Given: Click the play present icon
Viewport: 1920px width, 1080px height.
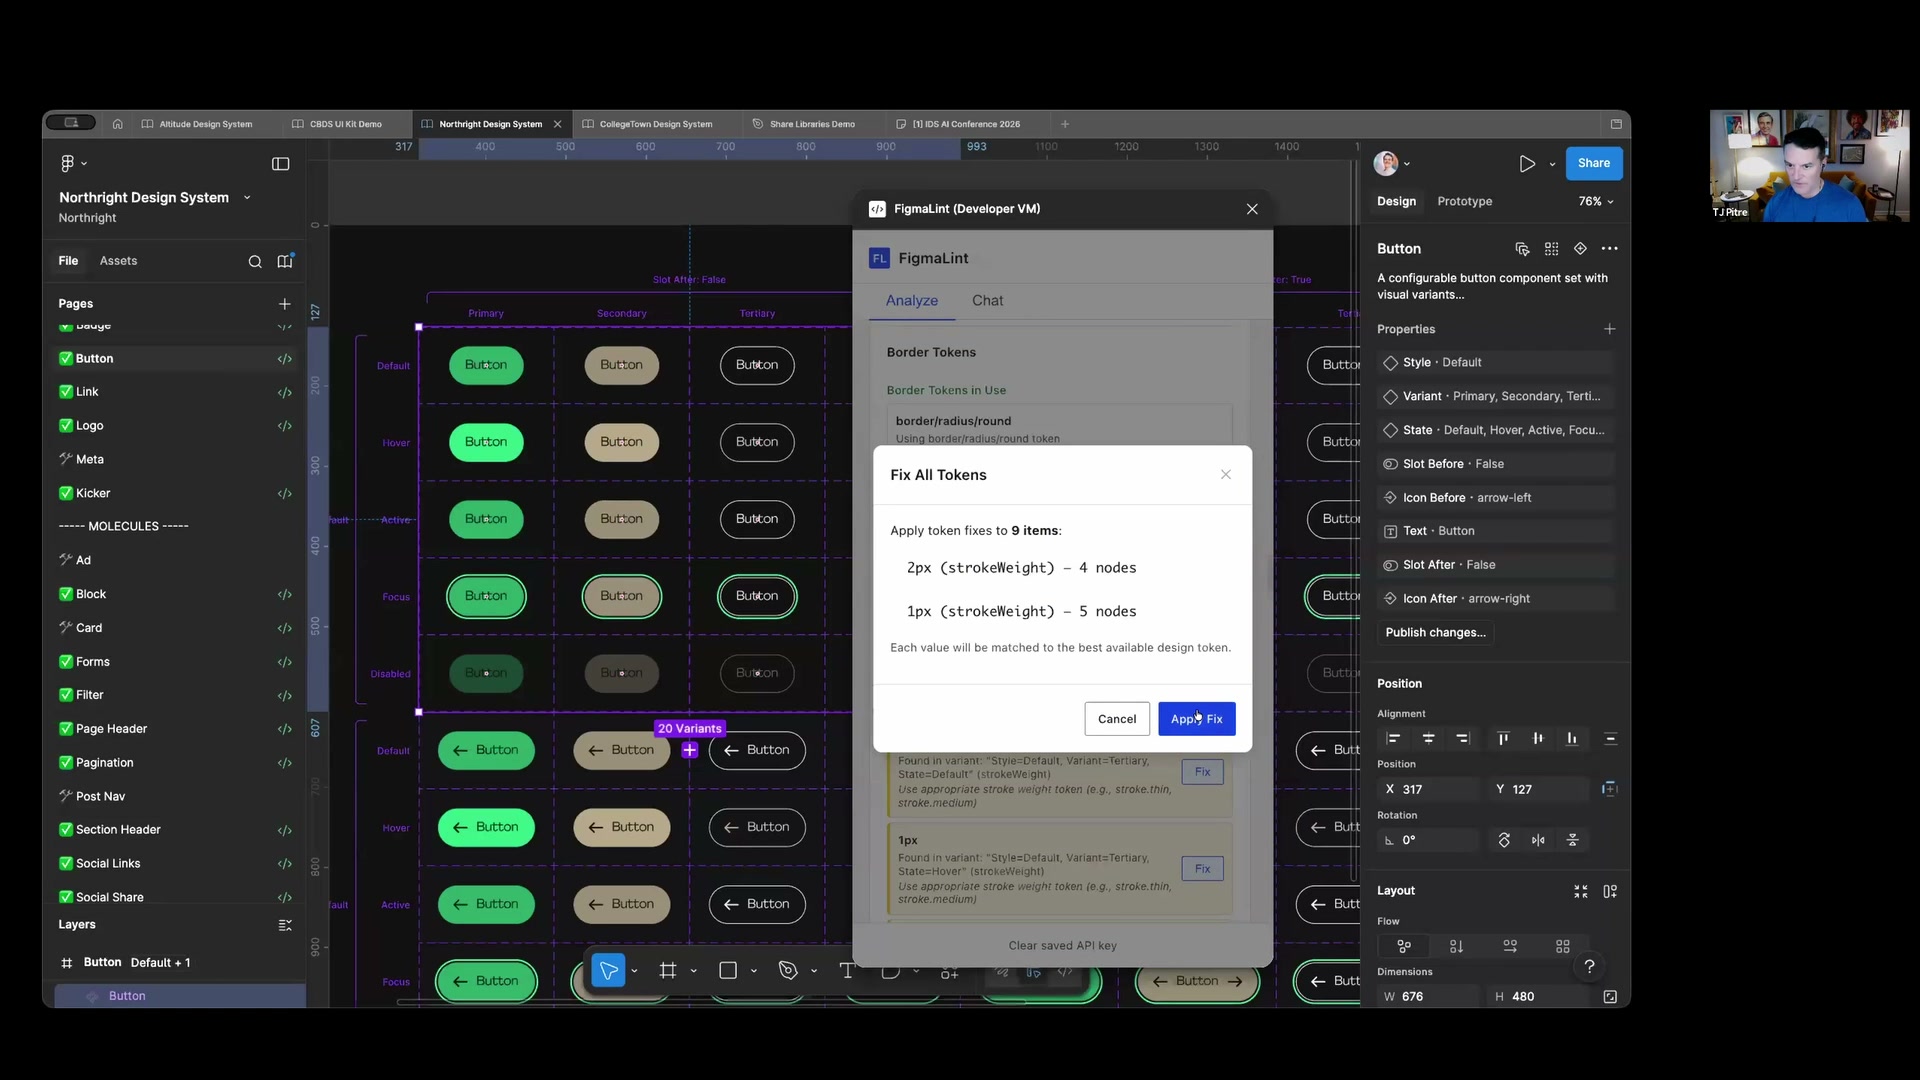Looking at the screenshot, I should [1526, 164].
